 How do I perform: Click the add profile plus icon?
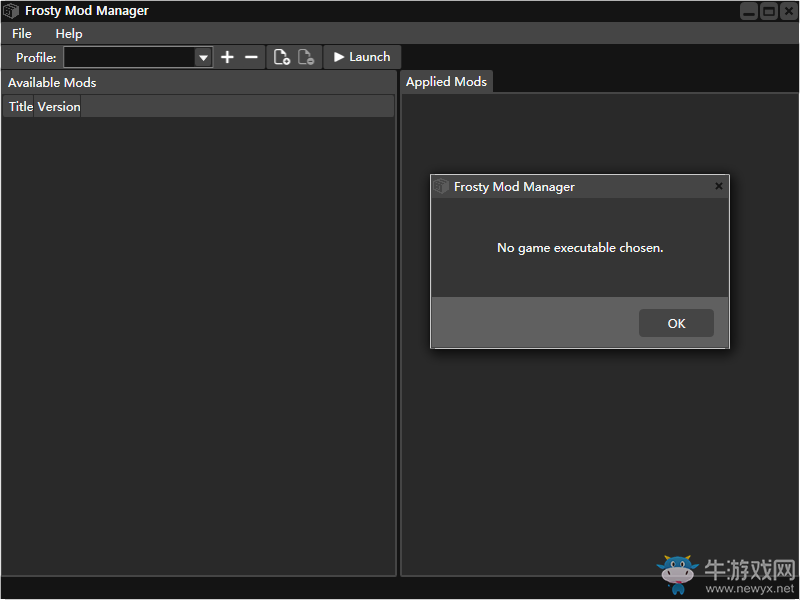pos(227,57)
